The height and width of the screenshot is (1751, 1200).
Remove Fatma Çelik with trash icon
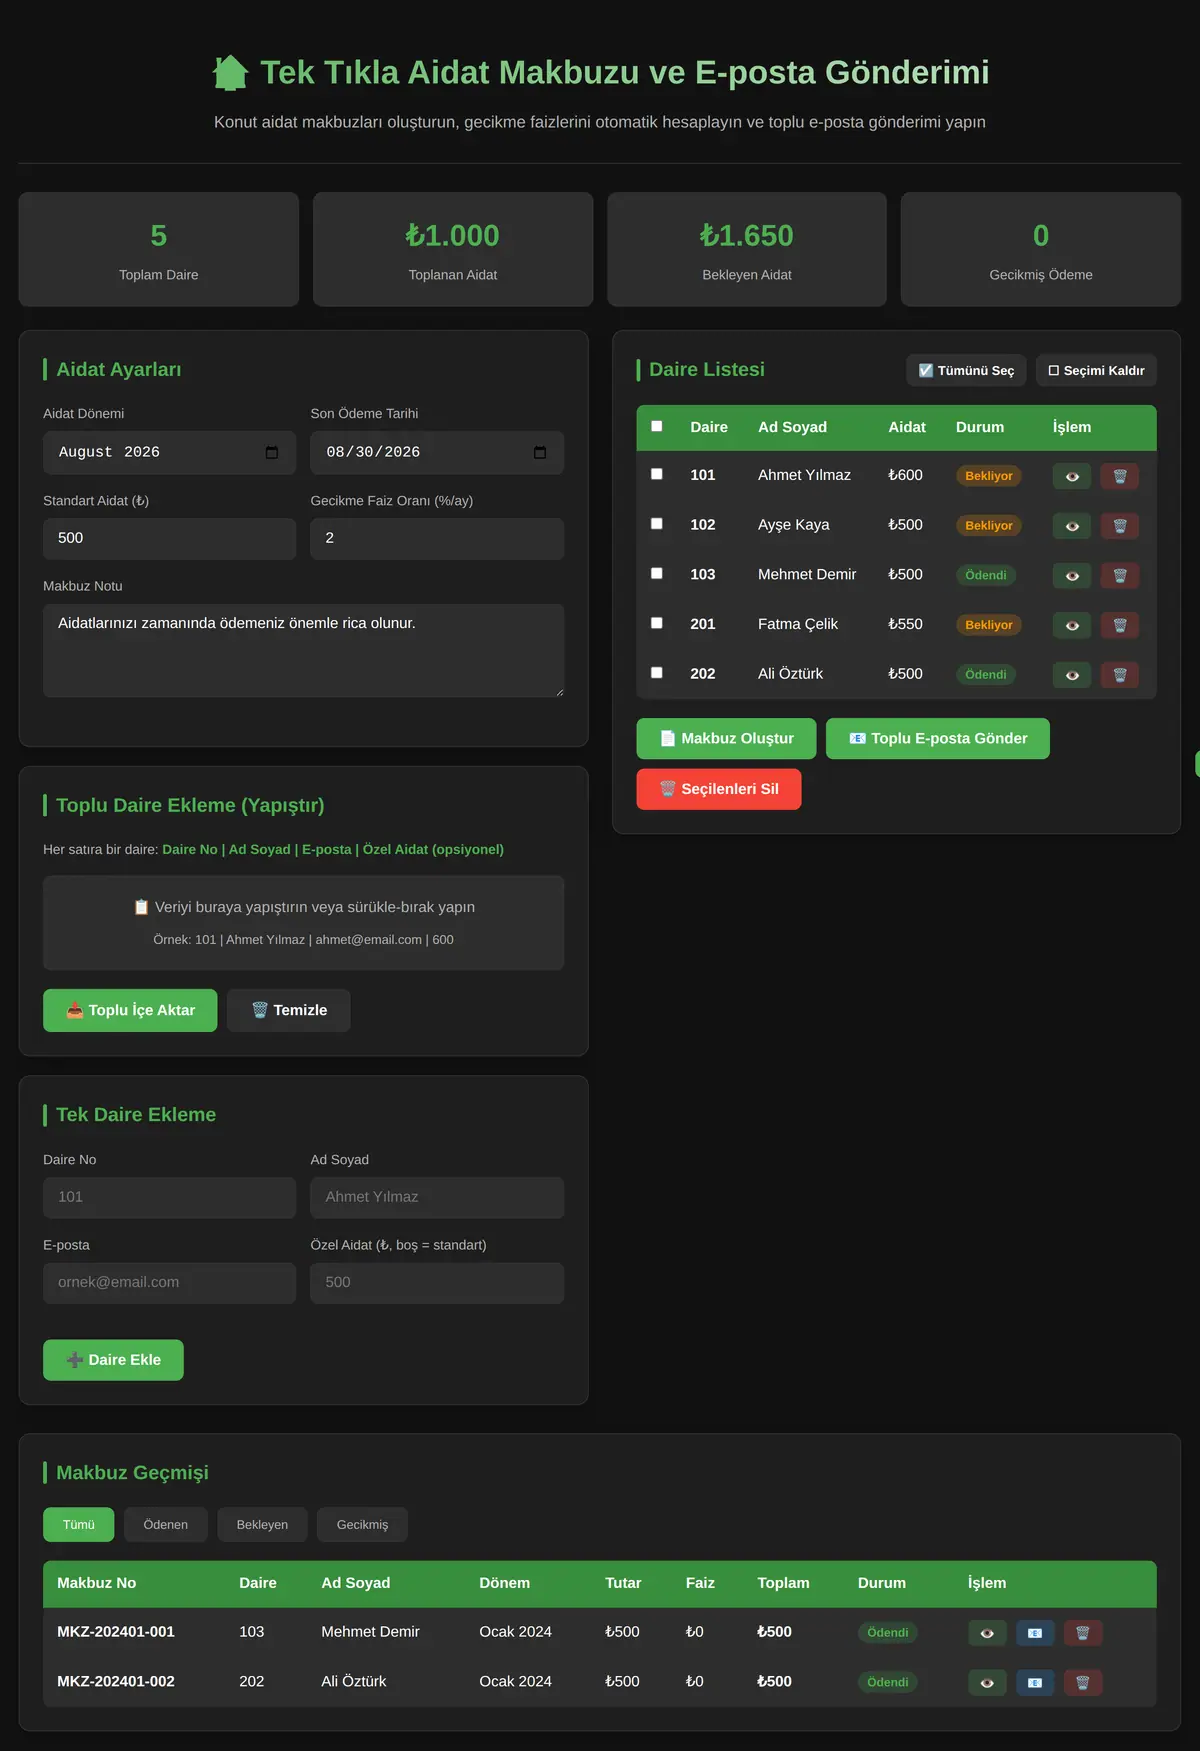(x=1120, y=625)
